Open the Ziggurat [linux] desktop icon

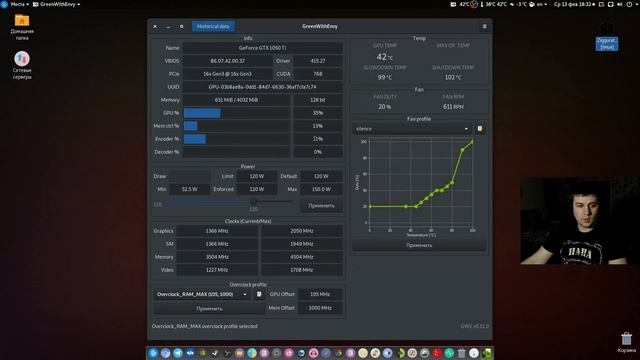coord(607,37)
